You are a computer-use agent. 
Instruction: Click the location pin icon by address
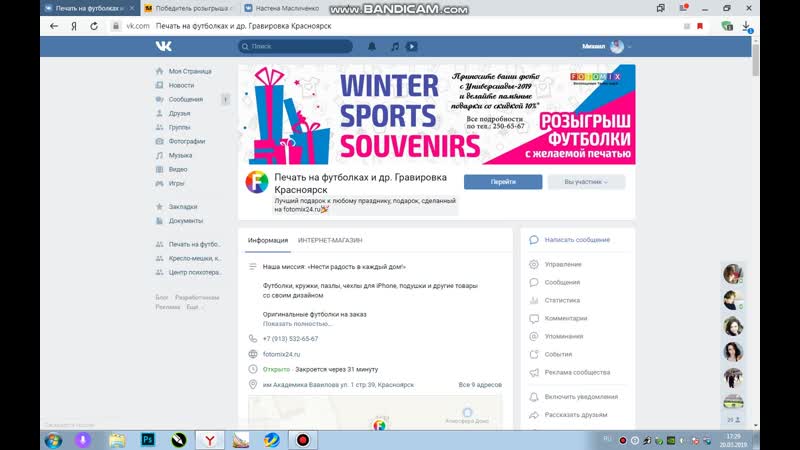tap(253, 385)
